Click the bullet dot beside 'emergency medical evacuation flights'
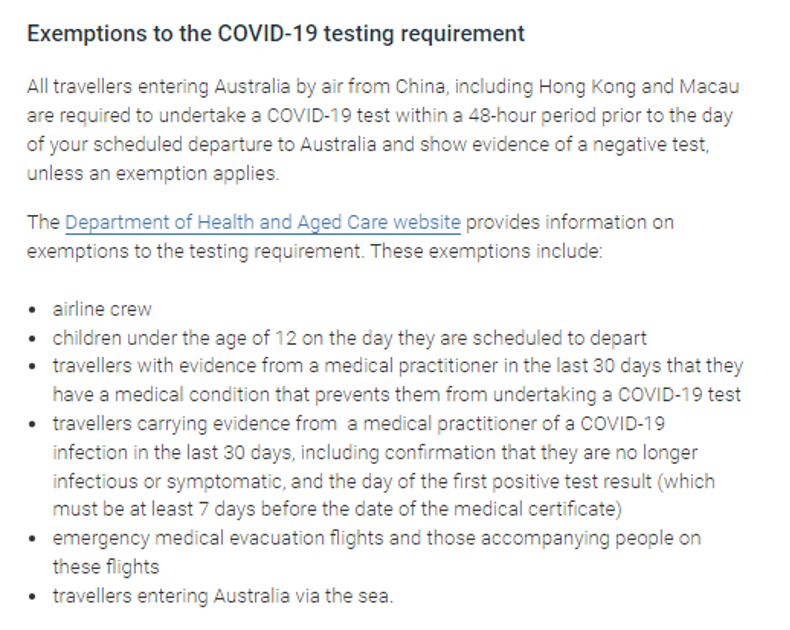The image size is (790, 630). tap(35, 539)
